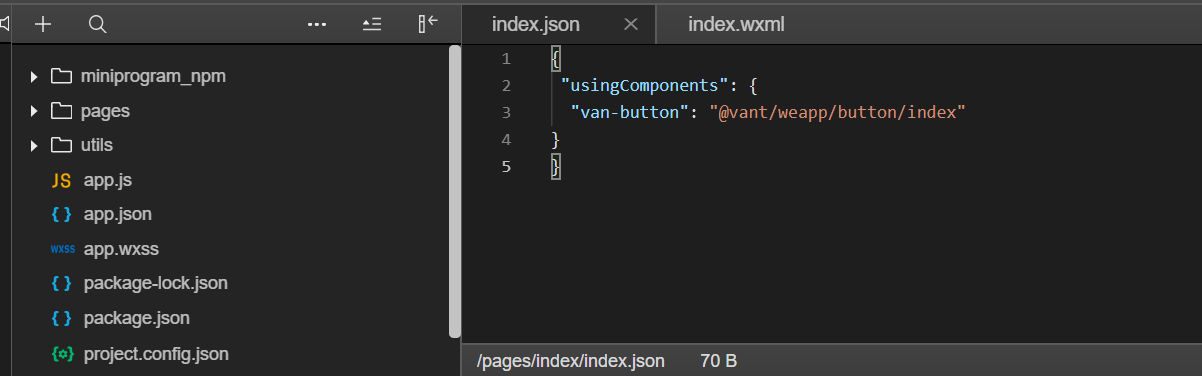Click the file tree vertical scrollbar
The image size is (1202, 376).
pyautogui.click(x=455, y=190)
